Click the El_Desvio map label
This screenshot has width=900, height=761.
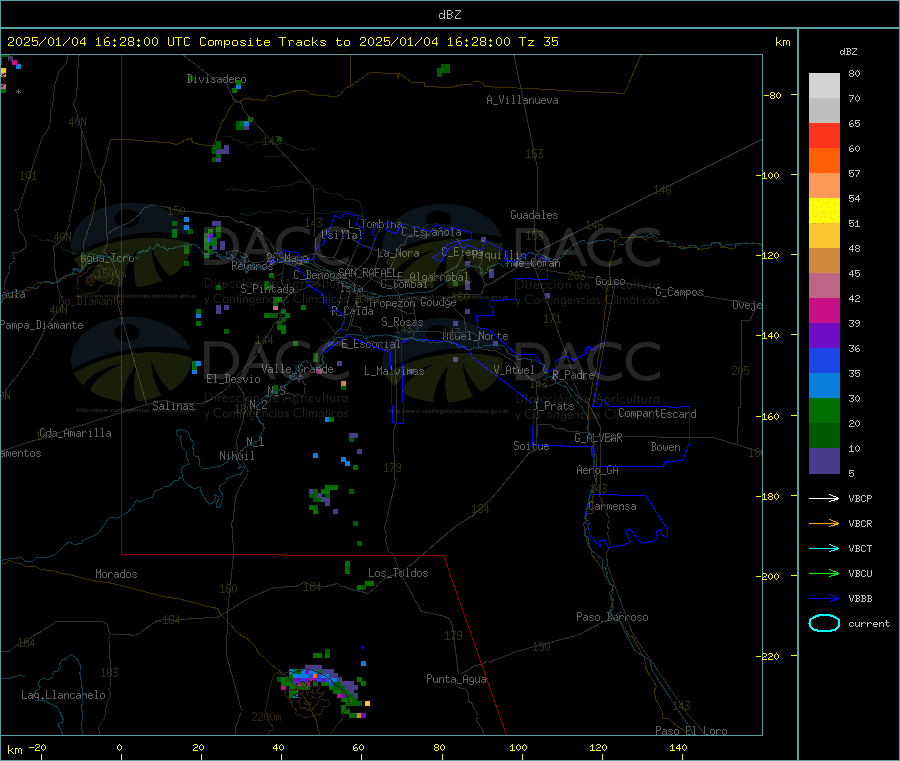[233, 379]
